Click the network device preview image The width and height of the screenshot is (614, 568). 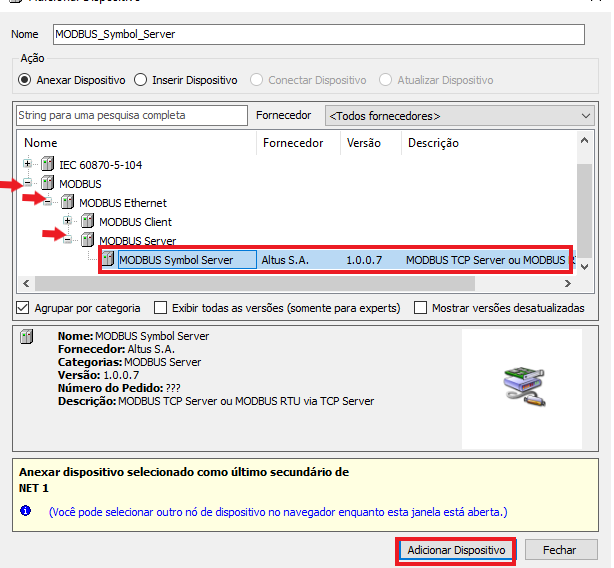521,388
